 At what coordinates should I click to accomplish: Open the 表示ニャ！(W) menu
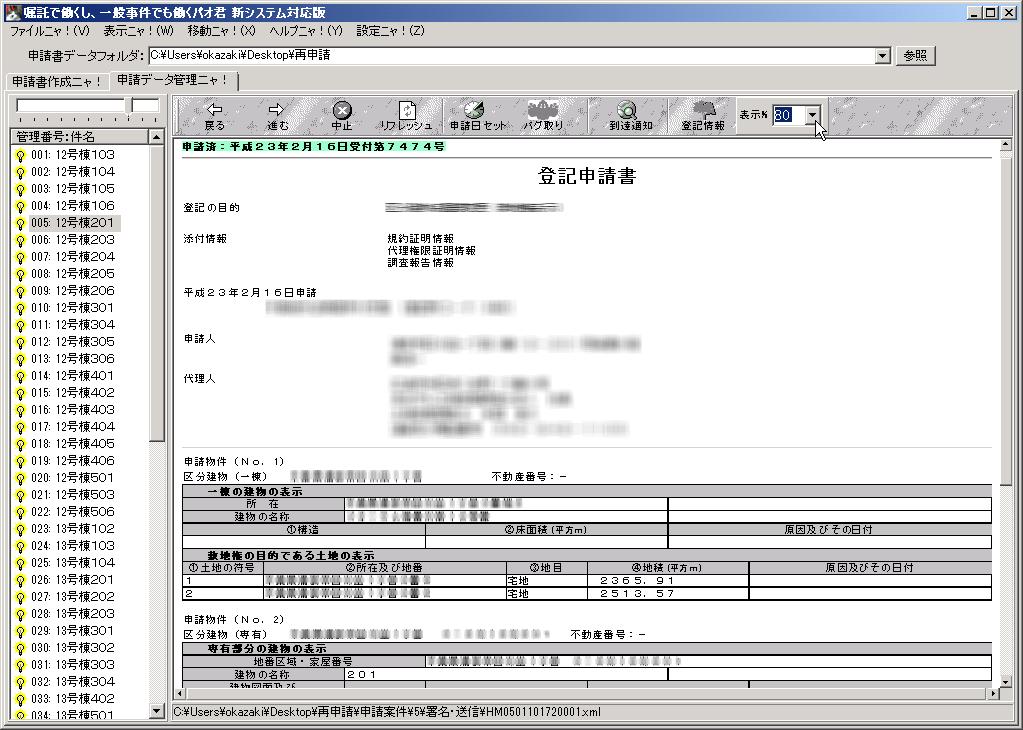(x=138, y=31)
